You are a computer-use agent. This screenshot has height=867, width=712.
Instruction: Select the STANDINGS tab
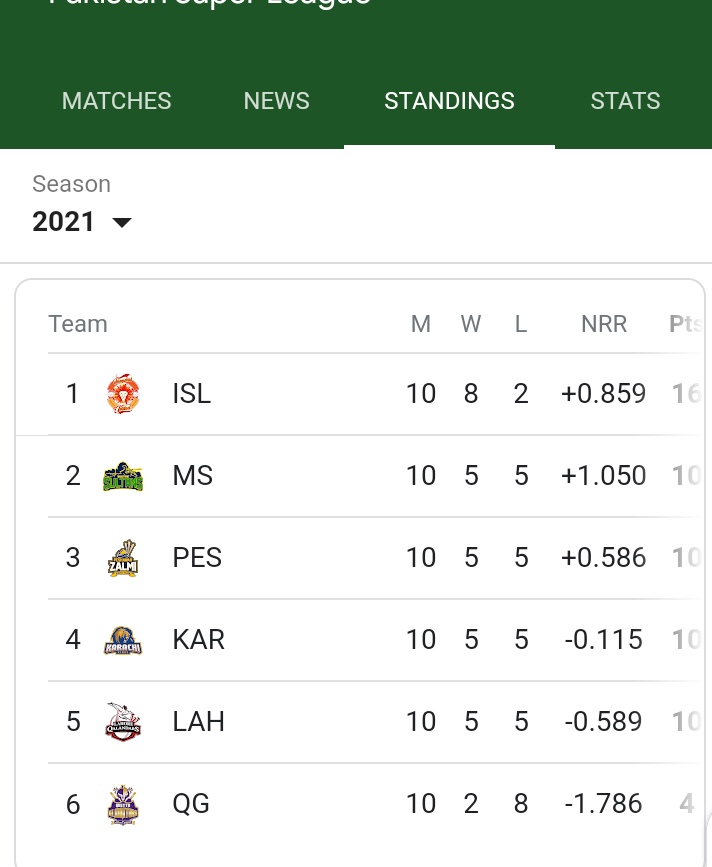tap(449, 101)
